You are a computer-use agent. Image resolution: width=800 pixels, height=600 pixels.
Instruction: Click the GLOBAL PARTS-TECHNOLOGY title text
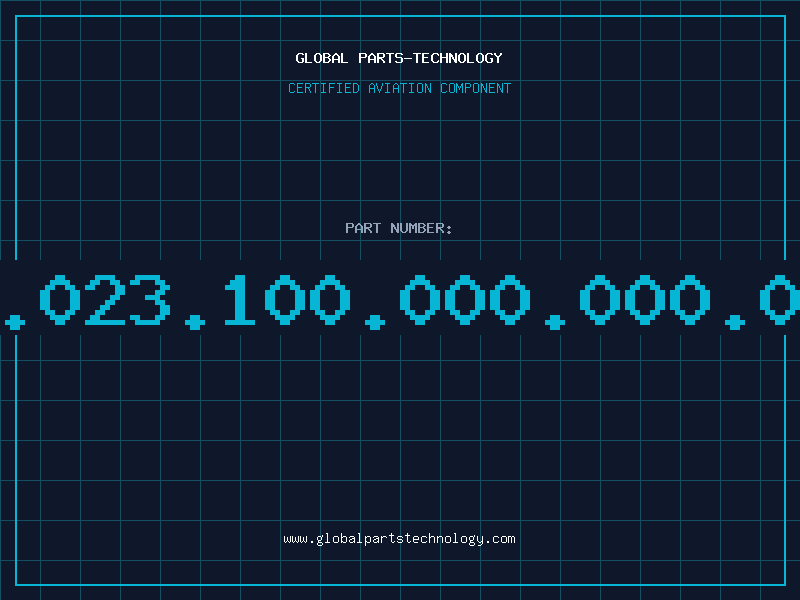click(399, 58)
